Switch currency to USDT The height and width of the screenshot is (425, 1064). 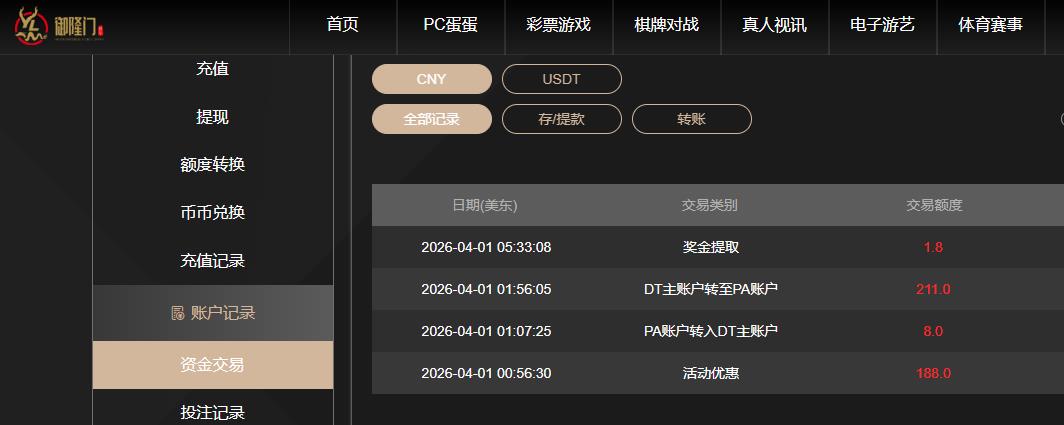click(x=562, y=79)
